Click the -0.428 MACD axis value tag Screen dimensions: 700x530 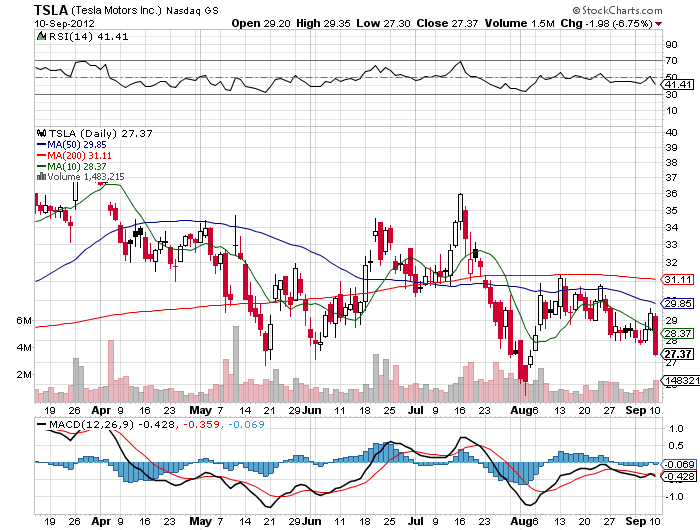click(679, 476)
